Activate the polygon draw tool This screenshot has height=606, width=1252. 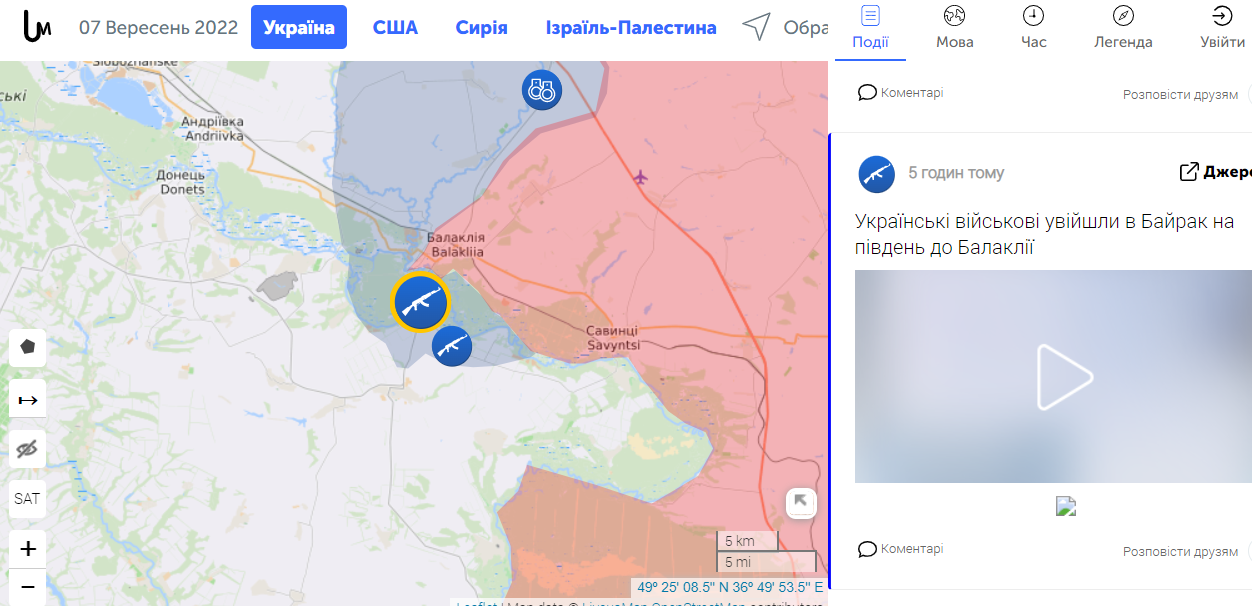28,347
